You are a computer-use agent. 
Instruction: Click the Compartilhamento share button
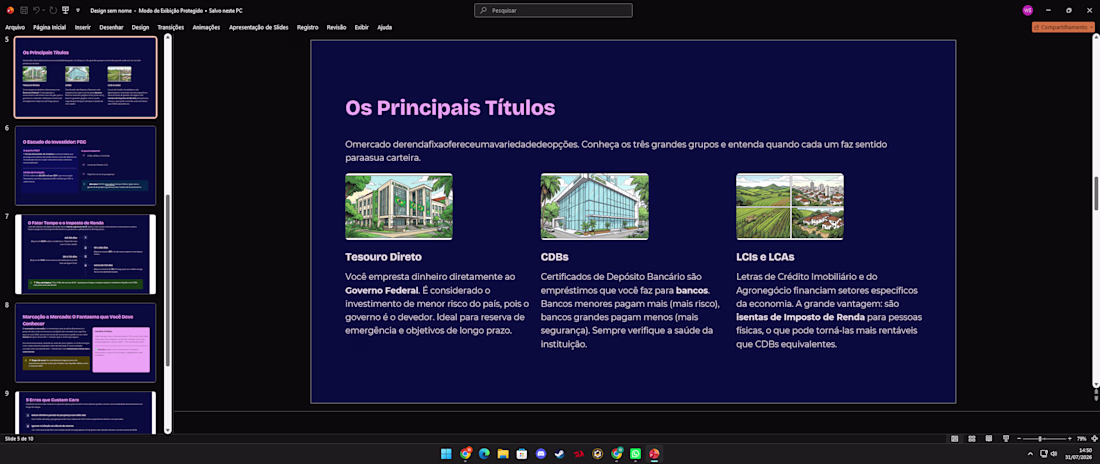pos(1062,27)
